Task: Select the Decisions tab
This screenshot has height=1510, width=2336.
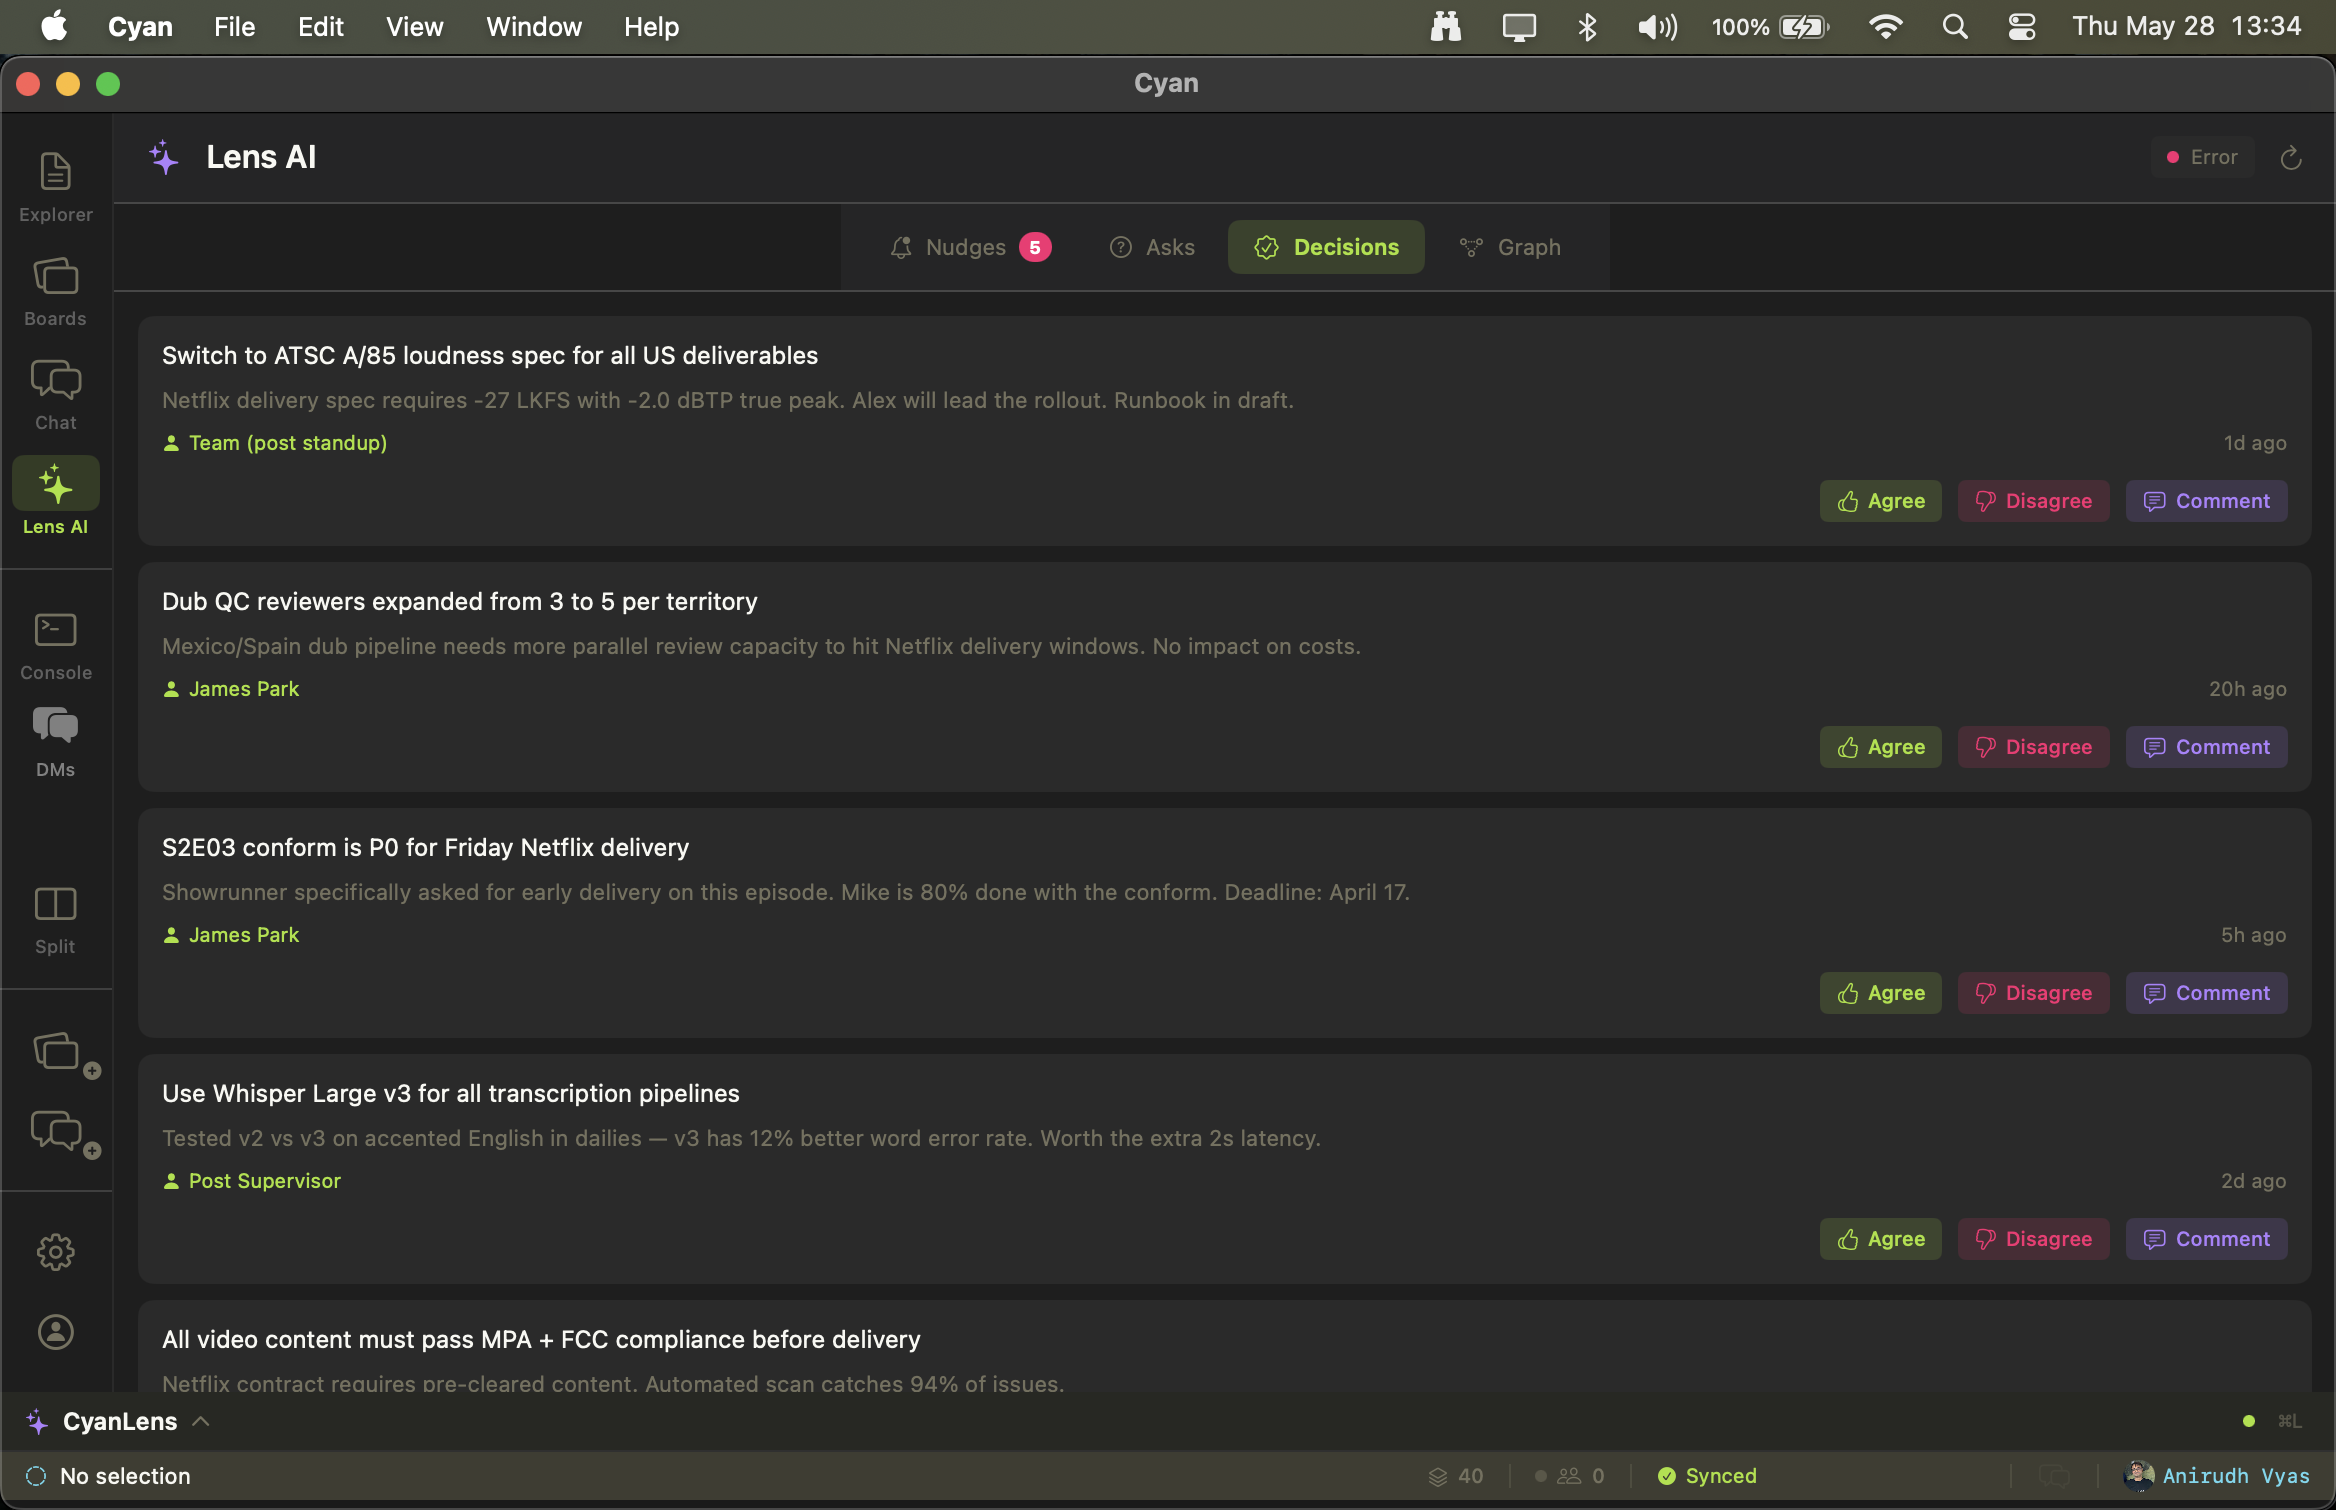Action: (x=1326, y=247)
